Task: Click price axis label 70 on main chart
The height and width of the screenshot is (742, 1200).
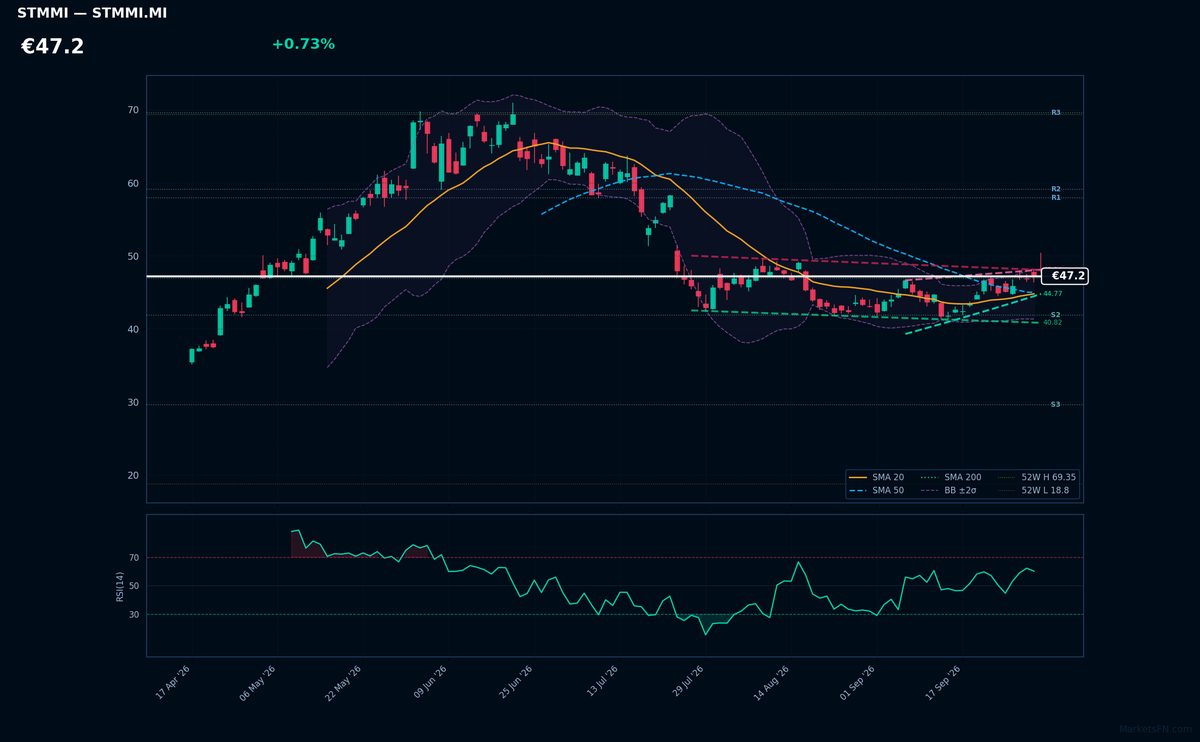Action: pyautogui.click(x=133, y=110)
